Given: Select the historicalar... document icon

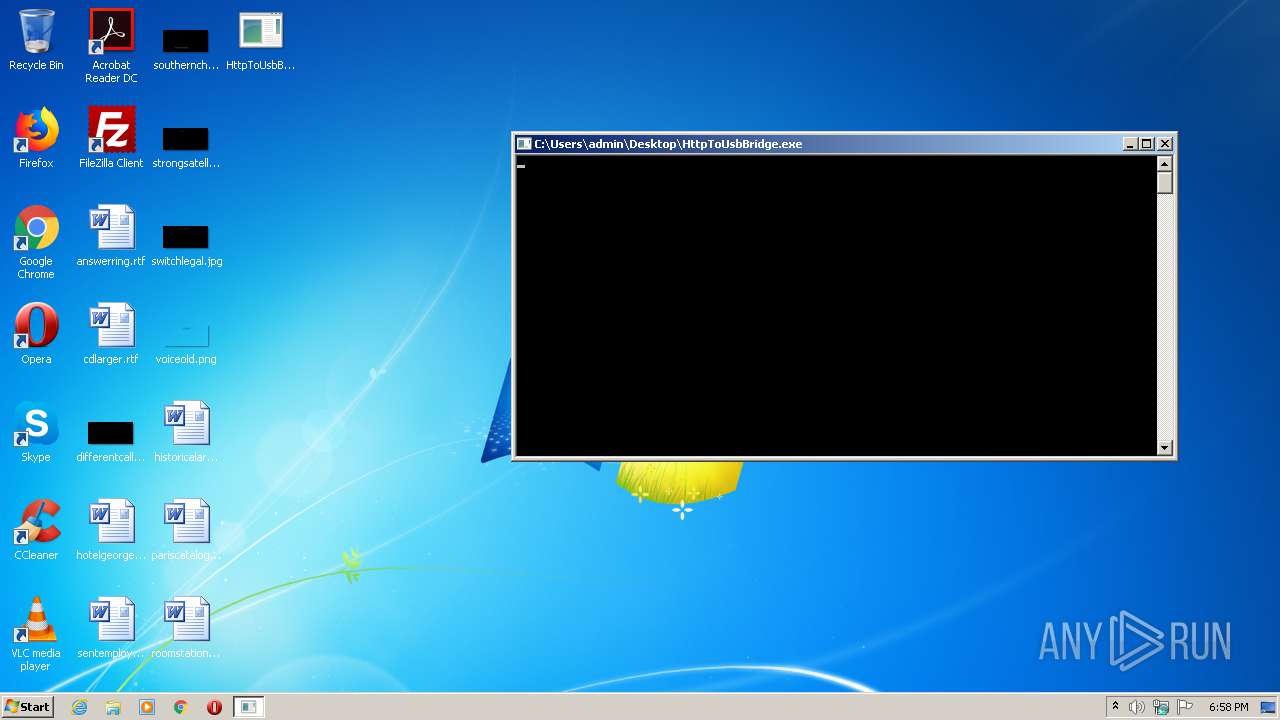Looking at the screenshot, I should click(186, 433).
